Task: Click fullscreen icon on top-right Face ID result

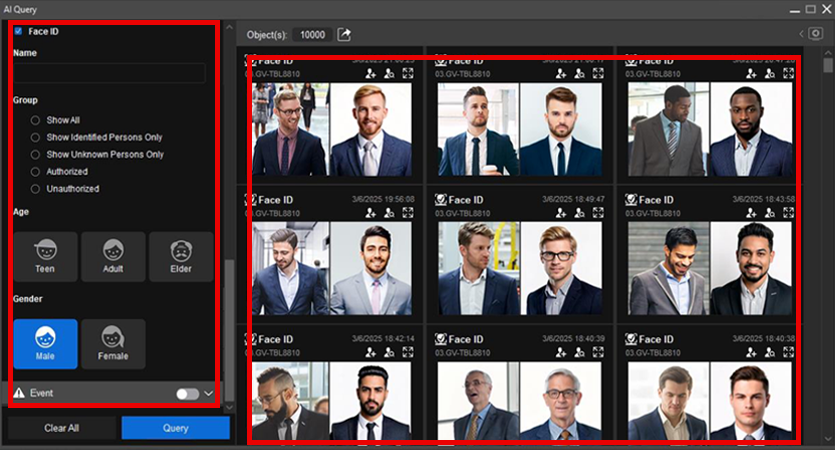Action: point(789,73)
